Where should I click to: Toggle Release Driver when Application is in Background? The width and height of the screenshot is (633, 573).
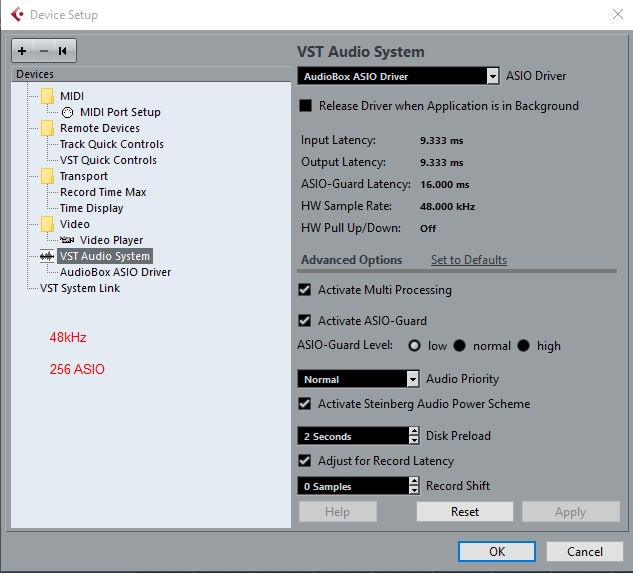click(306, 106)
